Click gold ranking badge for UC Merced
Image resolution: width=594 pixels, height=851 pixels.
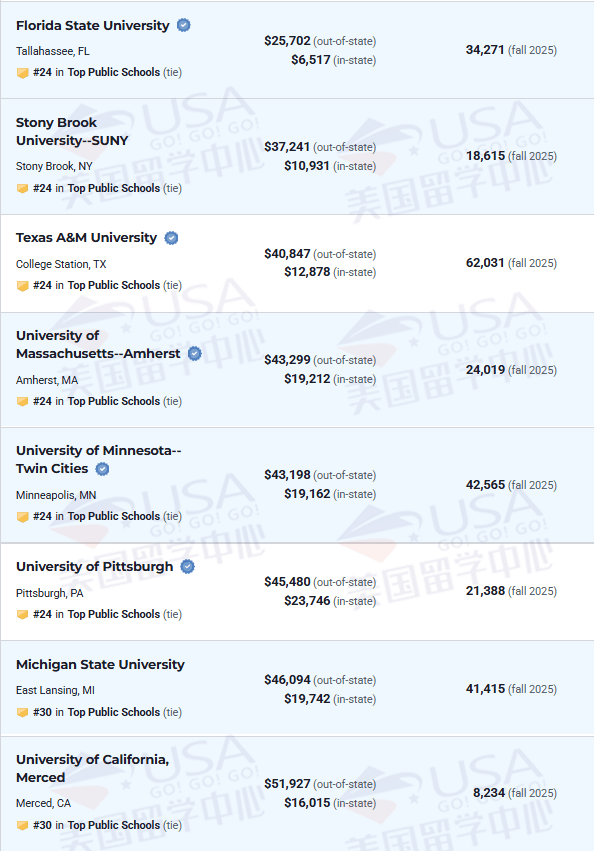click(x=22, y=825)
